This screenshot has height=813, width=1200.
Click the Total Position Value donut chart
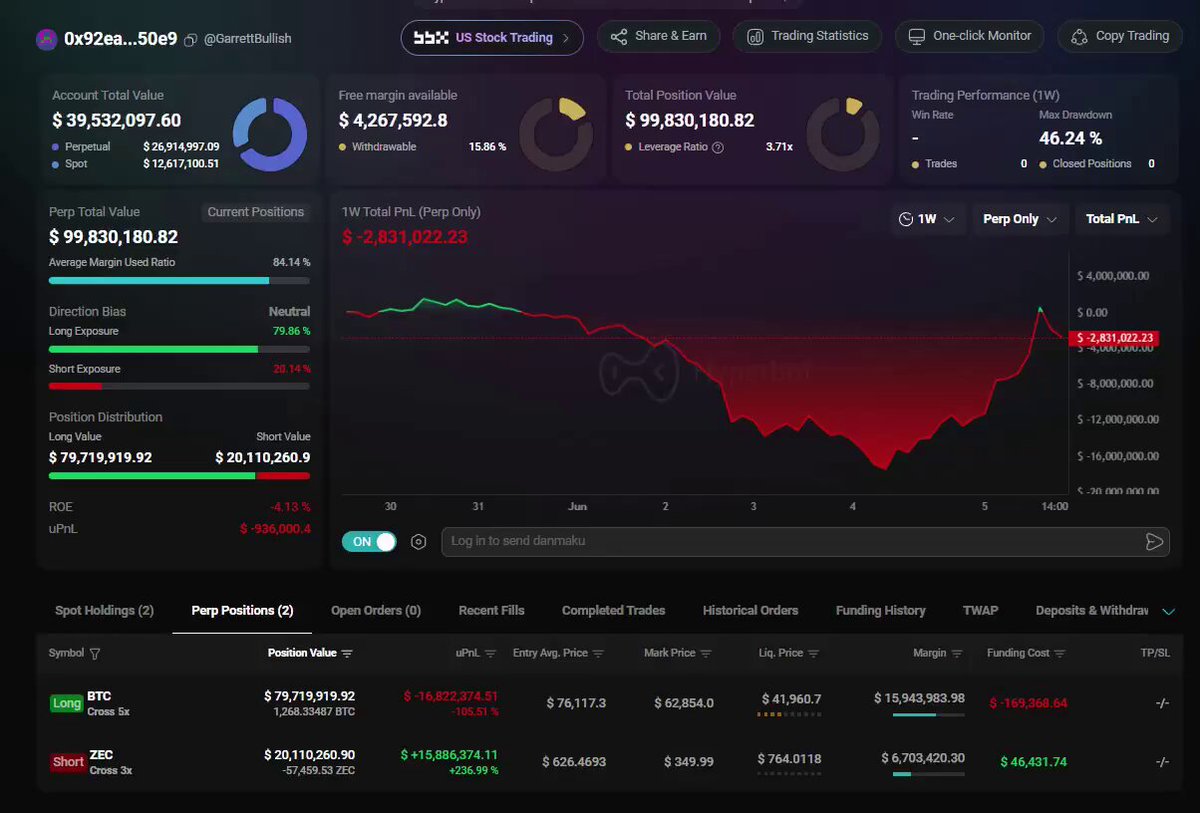coord(843,135)
